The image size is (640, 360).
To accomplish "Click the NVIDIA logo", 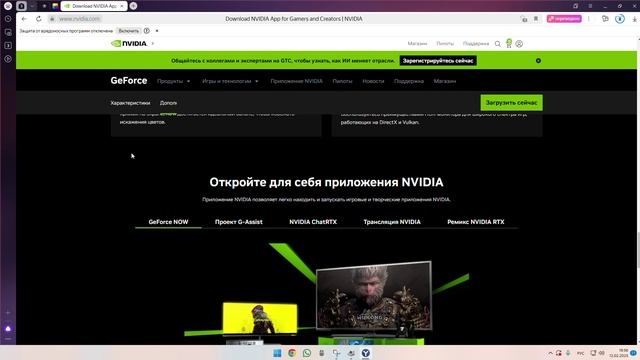I will point(129,43).
